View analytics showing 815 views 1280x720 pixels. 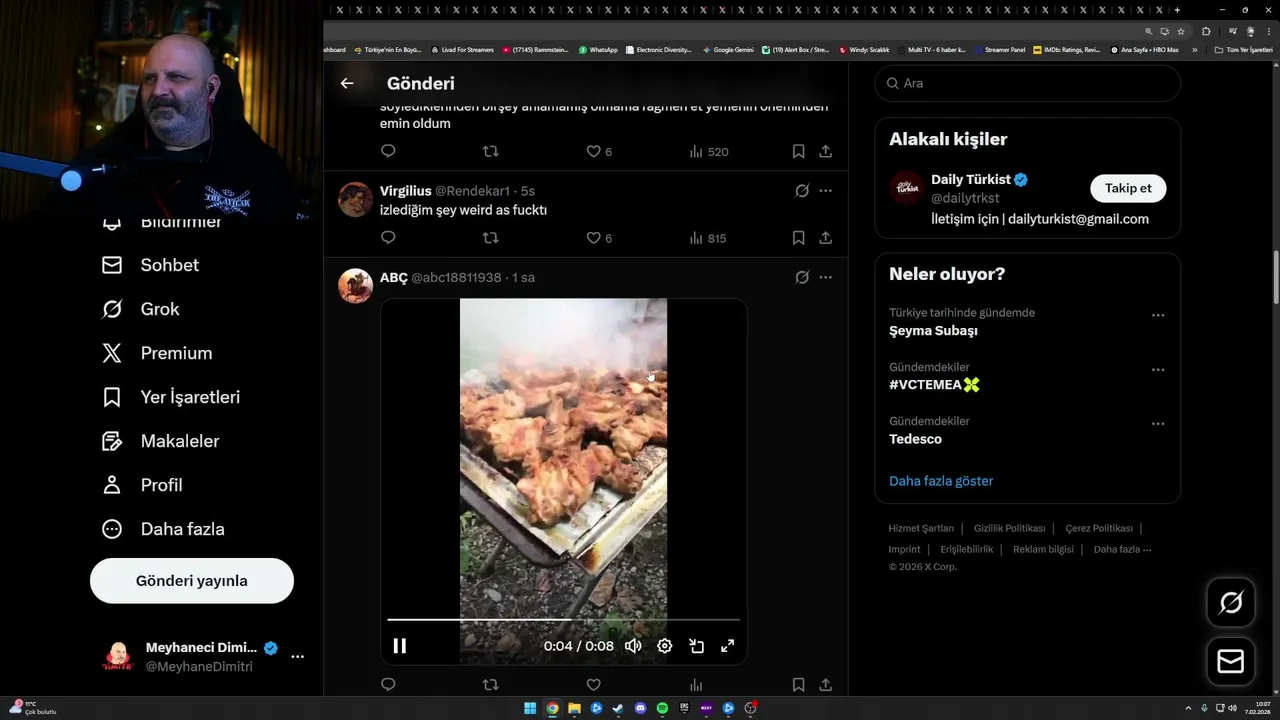click(708, 238)
